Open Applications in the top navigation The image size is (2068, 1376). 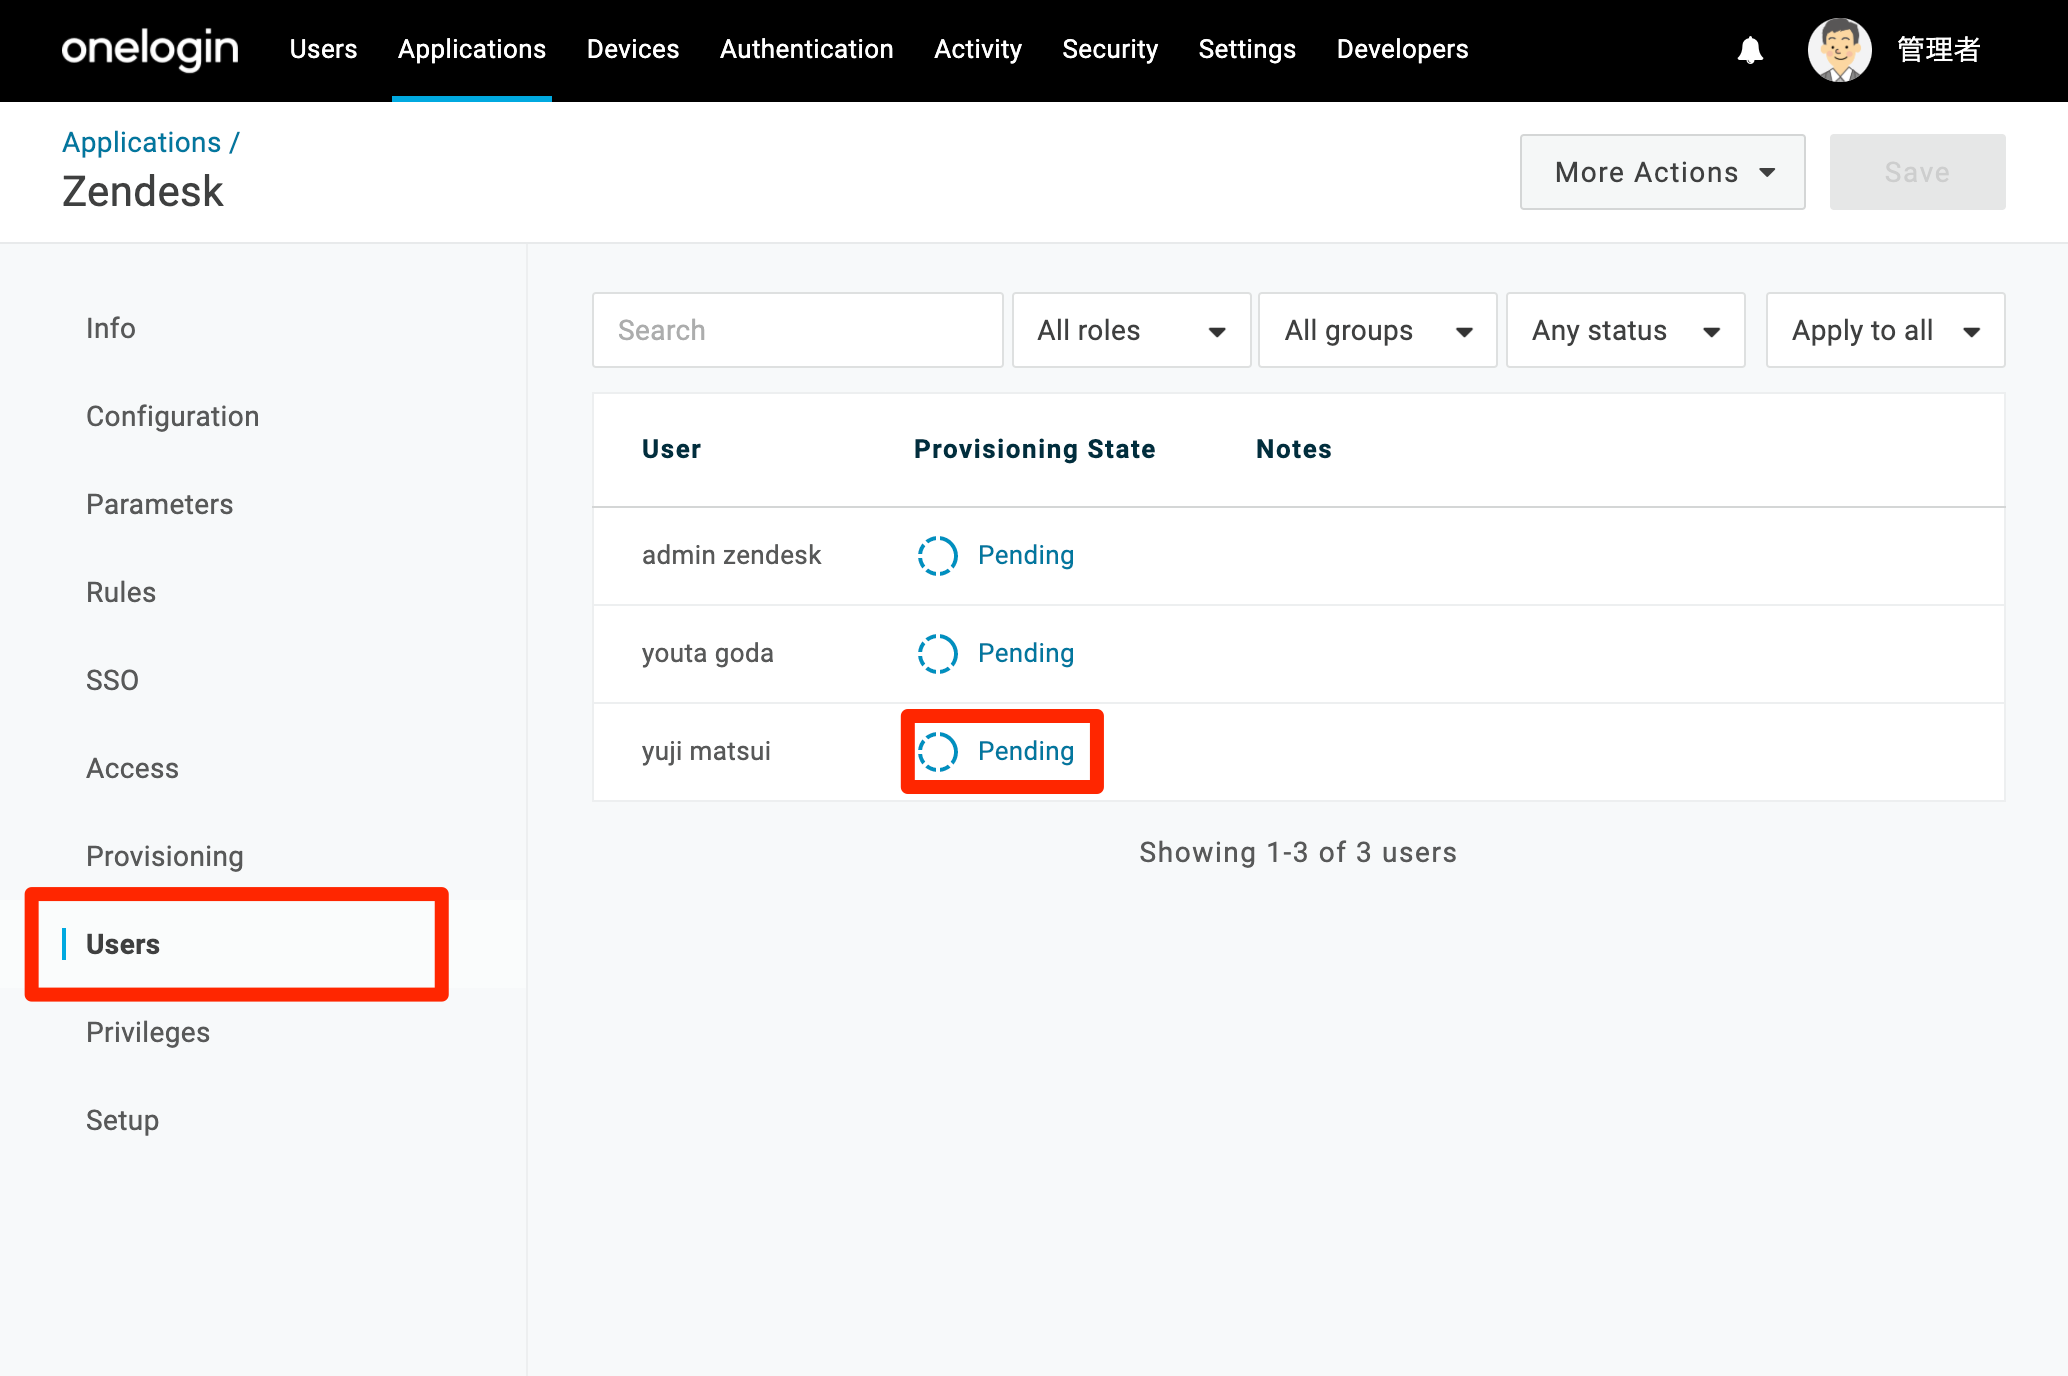click(472, 49)
